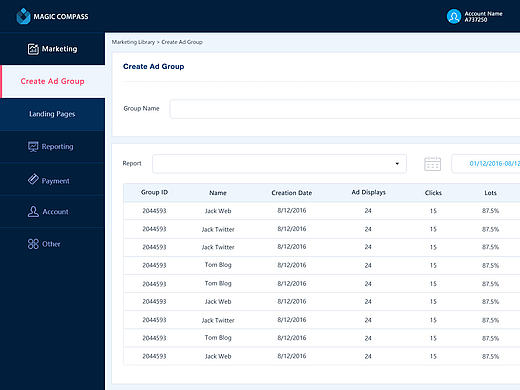The height and width of the screenshot is (390, 520).
Task: Click the Payment card icon
Action: (x=33, y=179)
